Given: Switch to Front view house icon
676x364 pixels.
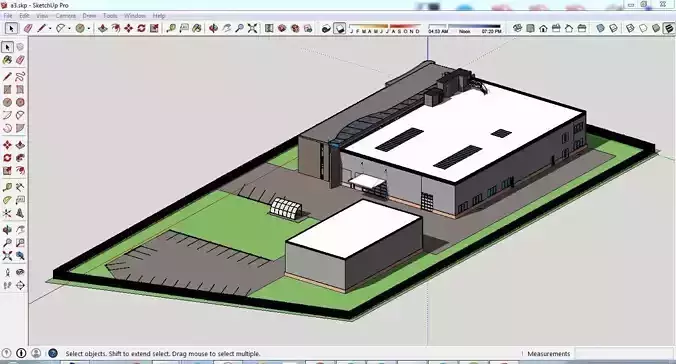Looking at the screenshot, I should point(543,28).
